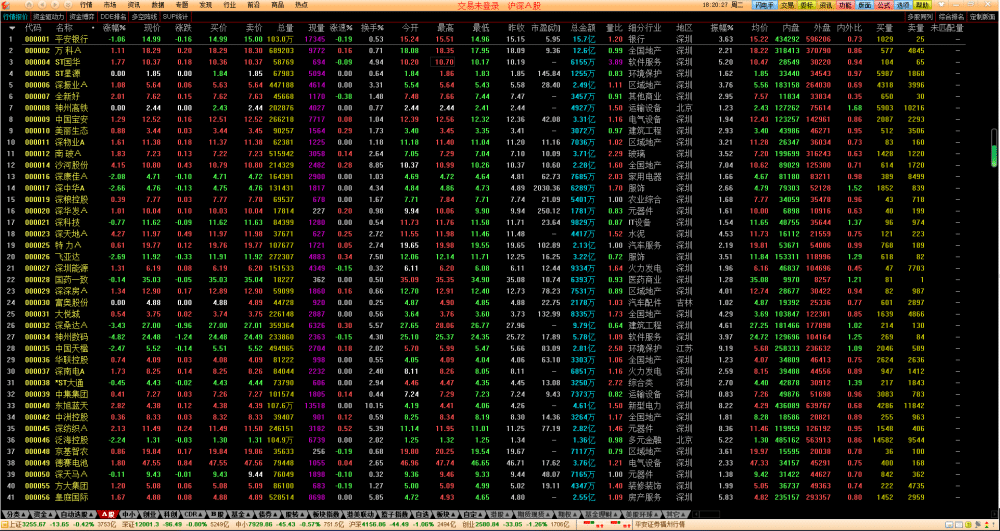Expand the 自动选股 bottom tab dropdown
The image size is (1000, 531).
click(x=90, y=514)
